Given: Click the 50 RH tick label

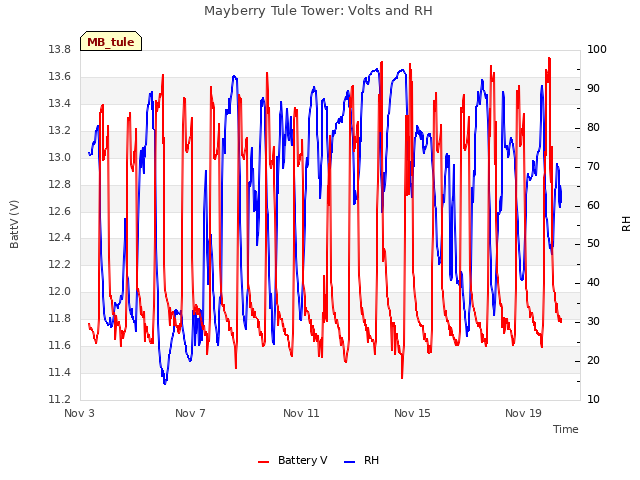Looking at the screenshot, I should (x=593, y=244).
